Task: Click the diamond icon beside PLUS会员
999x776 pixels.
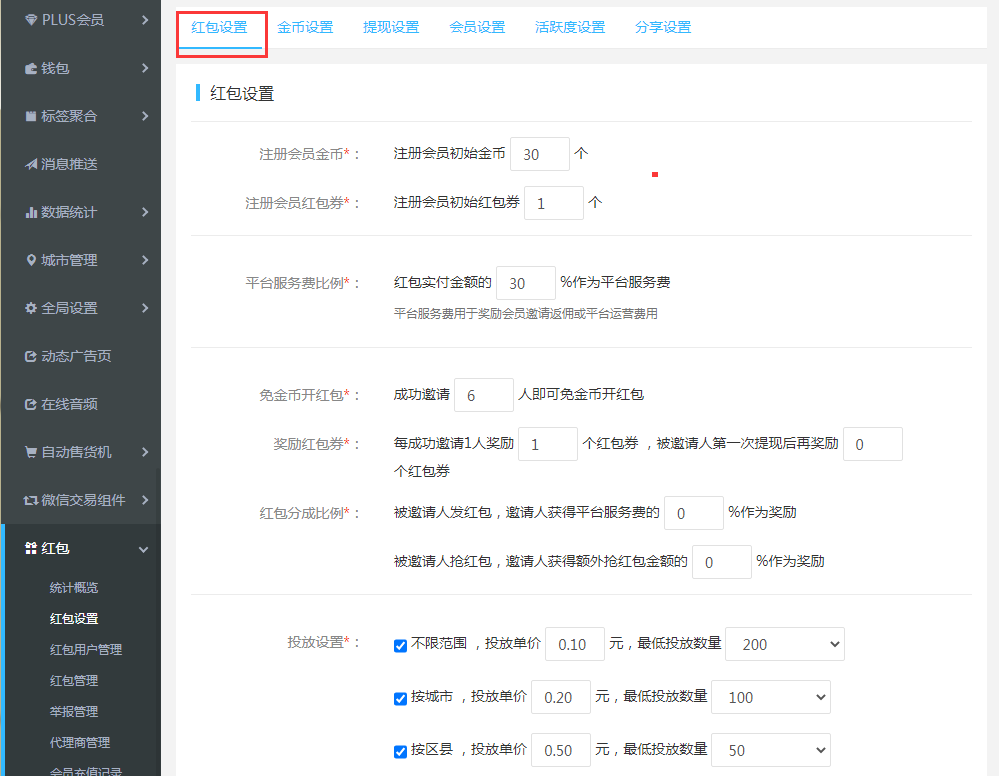Action: pyautogui.click(x=32, y=20)
